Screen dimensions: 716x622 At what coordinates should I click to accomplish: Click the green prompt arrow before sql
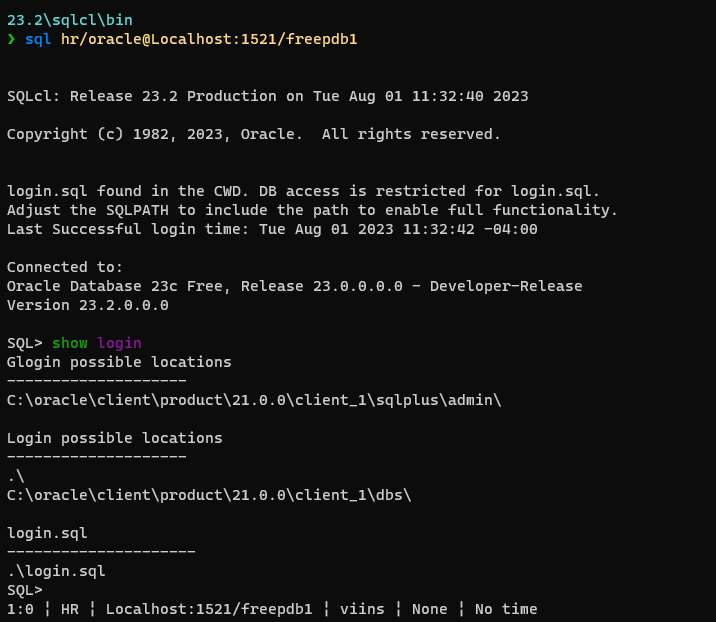coord(11,39)
